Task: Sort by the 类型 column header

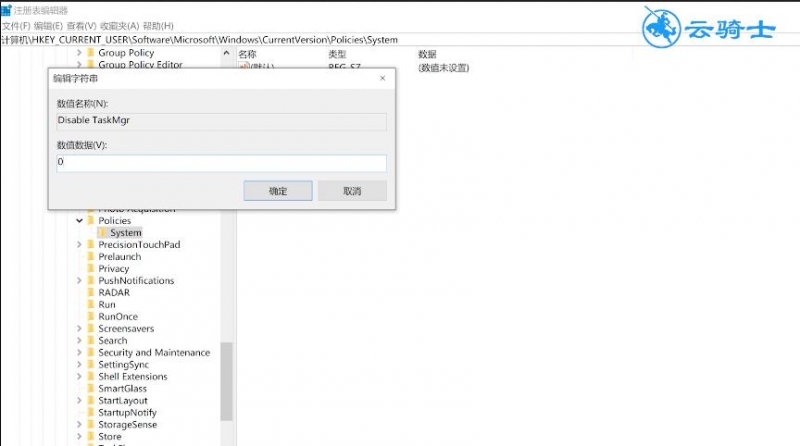Action: pos(337,54)
